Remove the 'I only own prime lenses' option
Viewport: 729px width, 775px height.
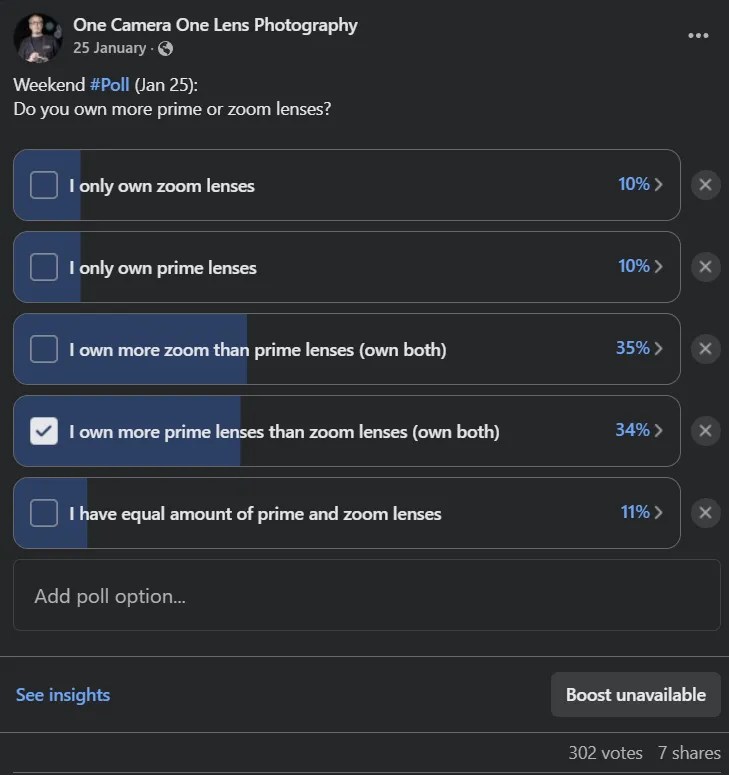click(x=705, y=267)
